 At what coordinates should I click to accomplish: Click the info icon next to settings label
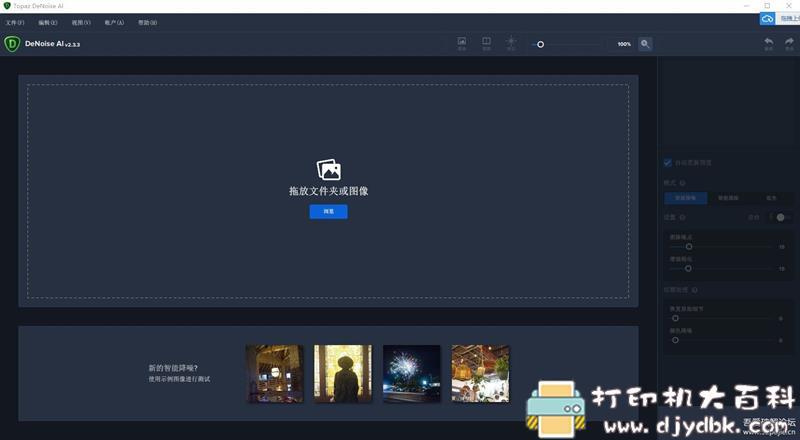(x=682, y=217)
